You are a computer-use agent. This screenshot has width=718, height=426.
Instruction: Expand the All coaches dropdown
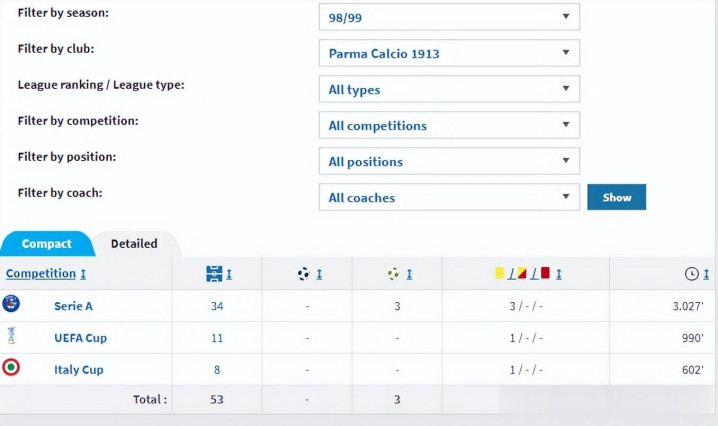(448, 197)
